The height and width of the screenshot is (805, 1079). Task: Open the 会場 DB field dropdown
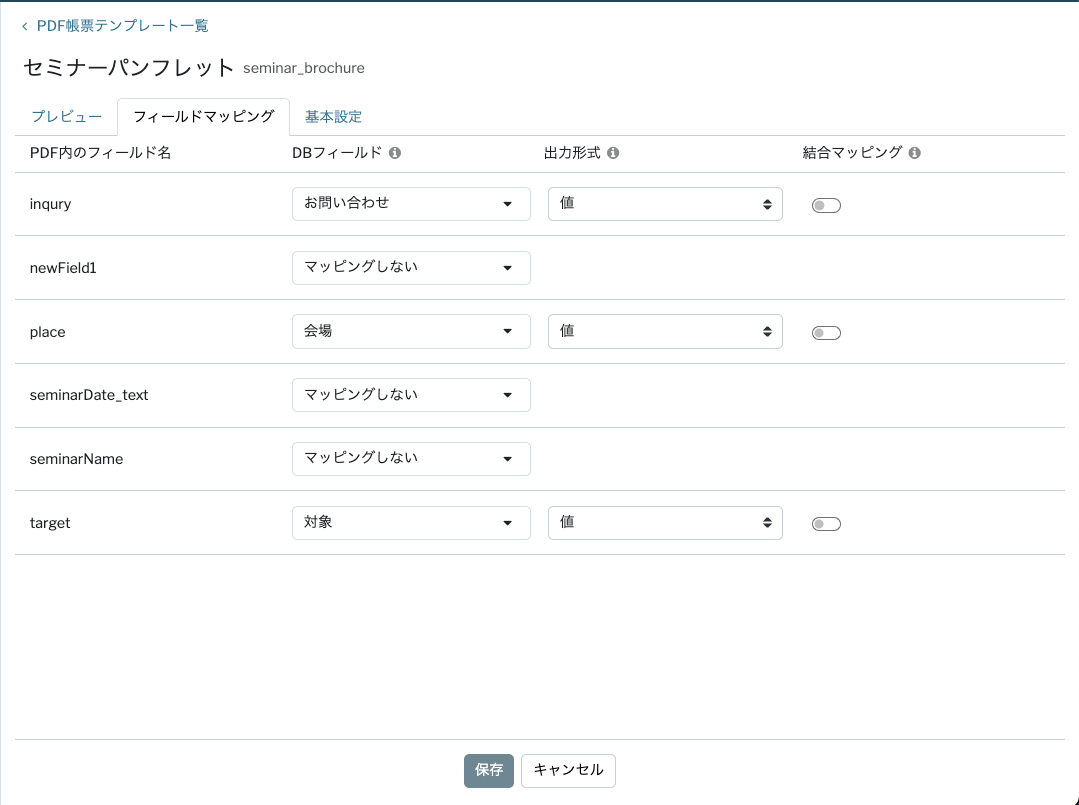[x=411, y=331]
